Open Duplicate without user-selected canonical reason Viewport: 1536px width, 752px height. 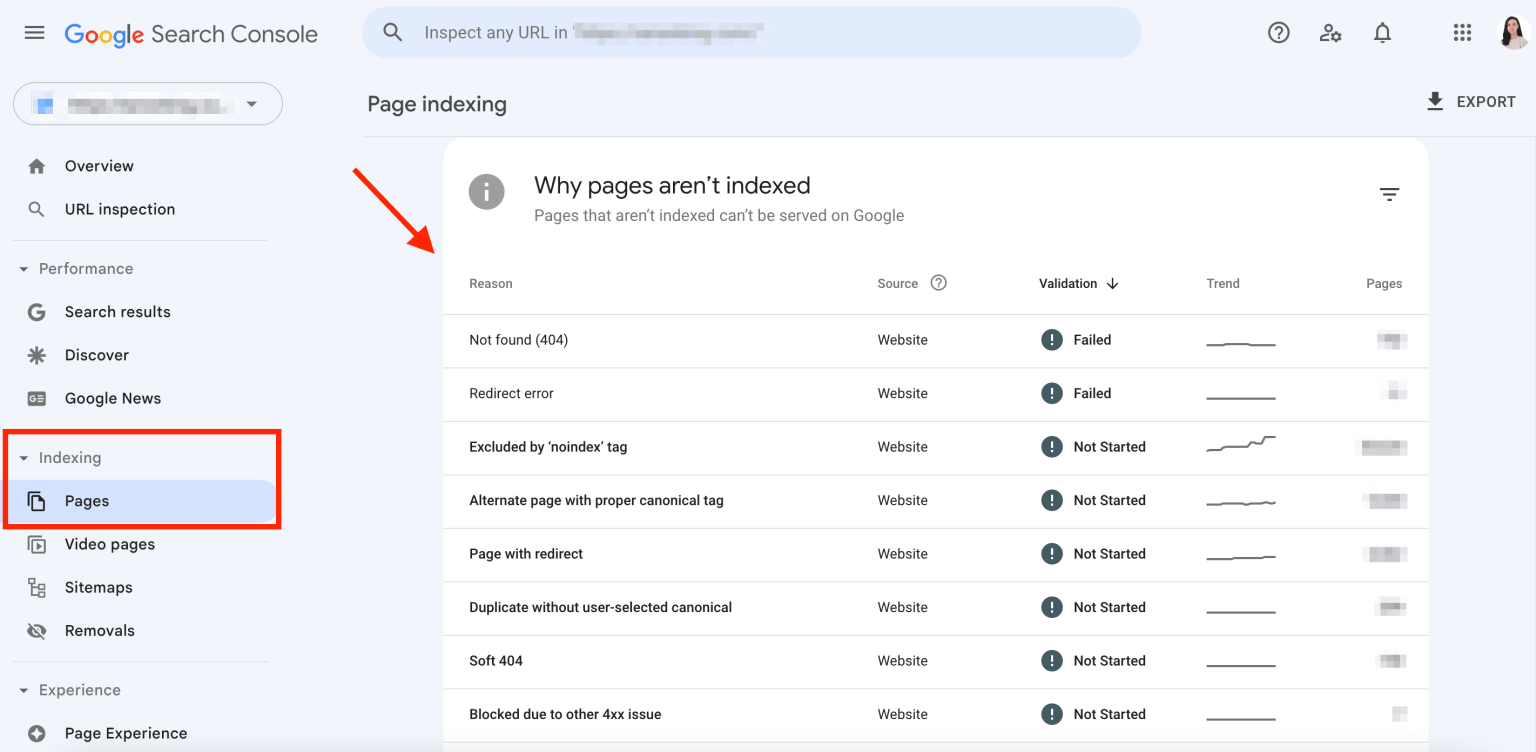[x=600, y=607]
